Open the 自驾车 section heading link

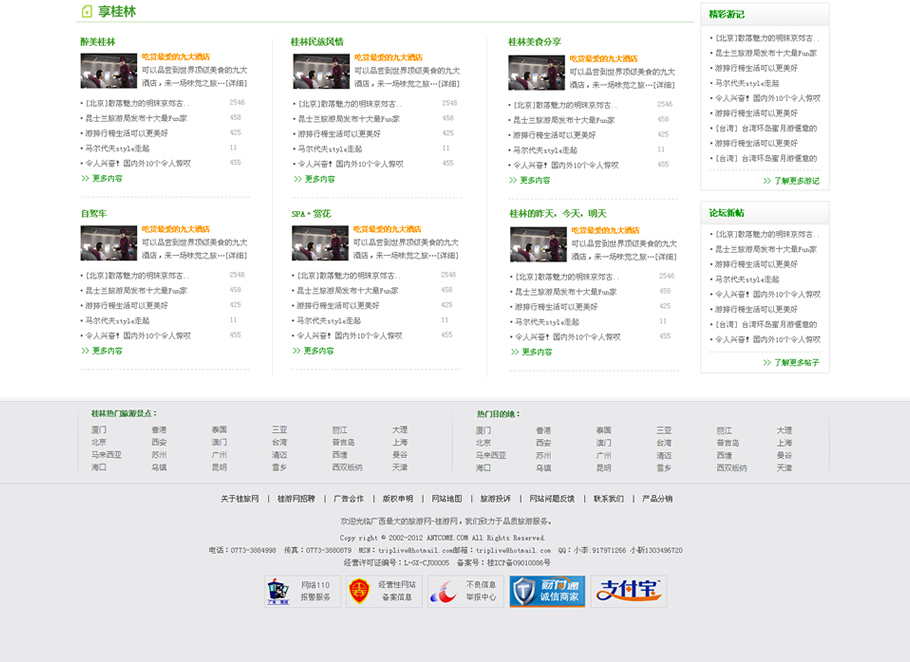pyautogui.click(x=94, y=214)
